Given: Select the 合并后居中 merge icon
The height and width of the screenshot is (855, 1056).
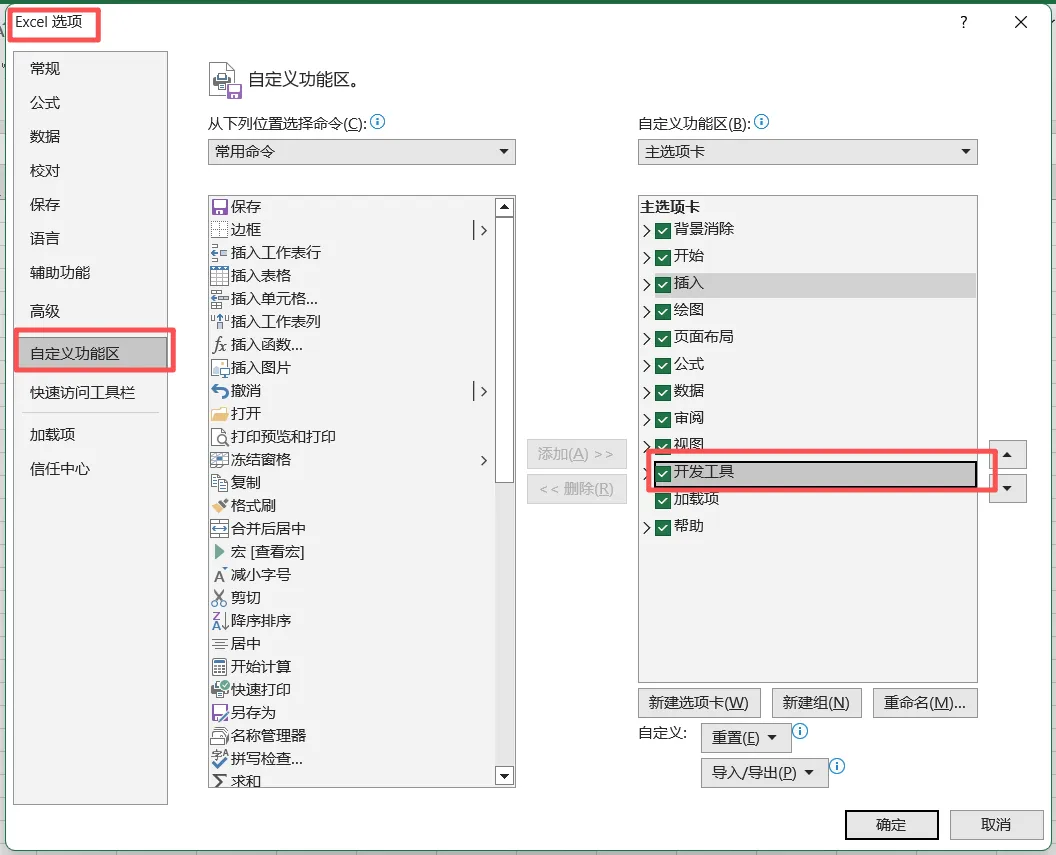Looking at the screenshot, I should [x=220, y=528].
